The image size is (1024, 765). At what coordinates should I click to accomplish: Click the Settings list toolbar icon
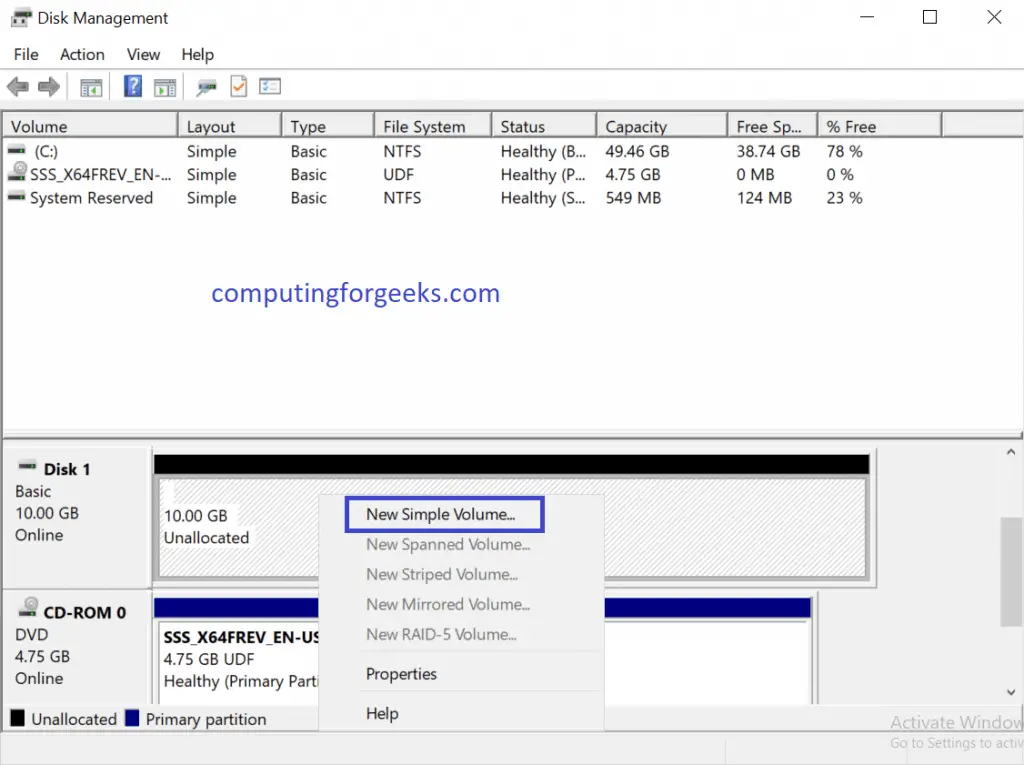(x=270, y=86)
